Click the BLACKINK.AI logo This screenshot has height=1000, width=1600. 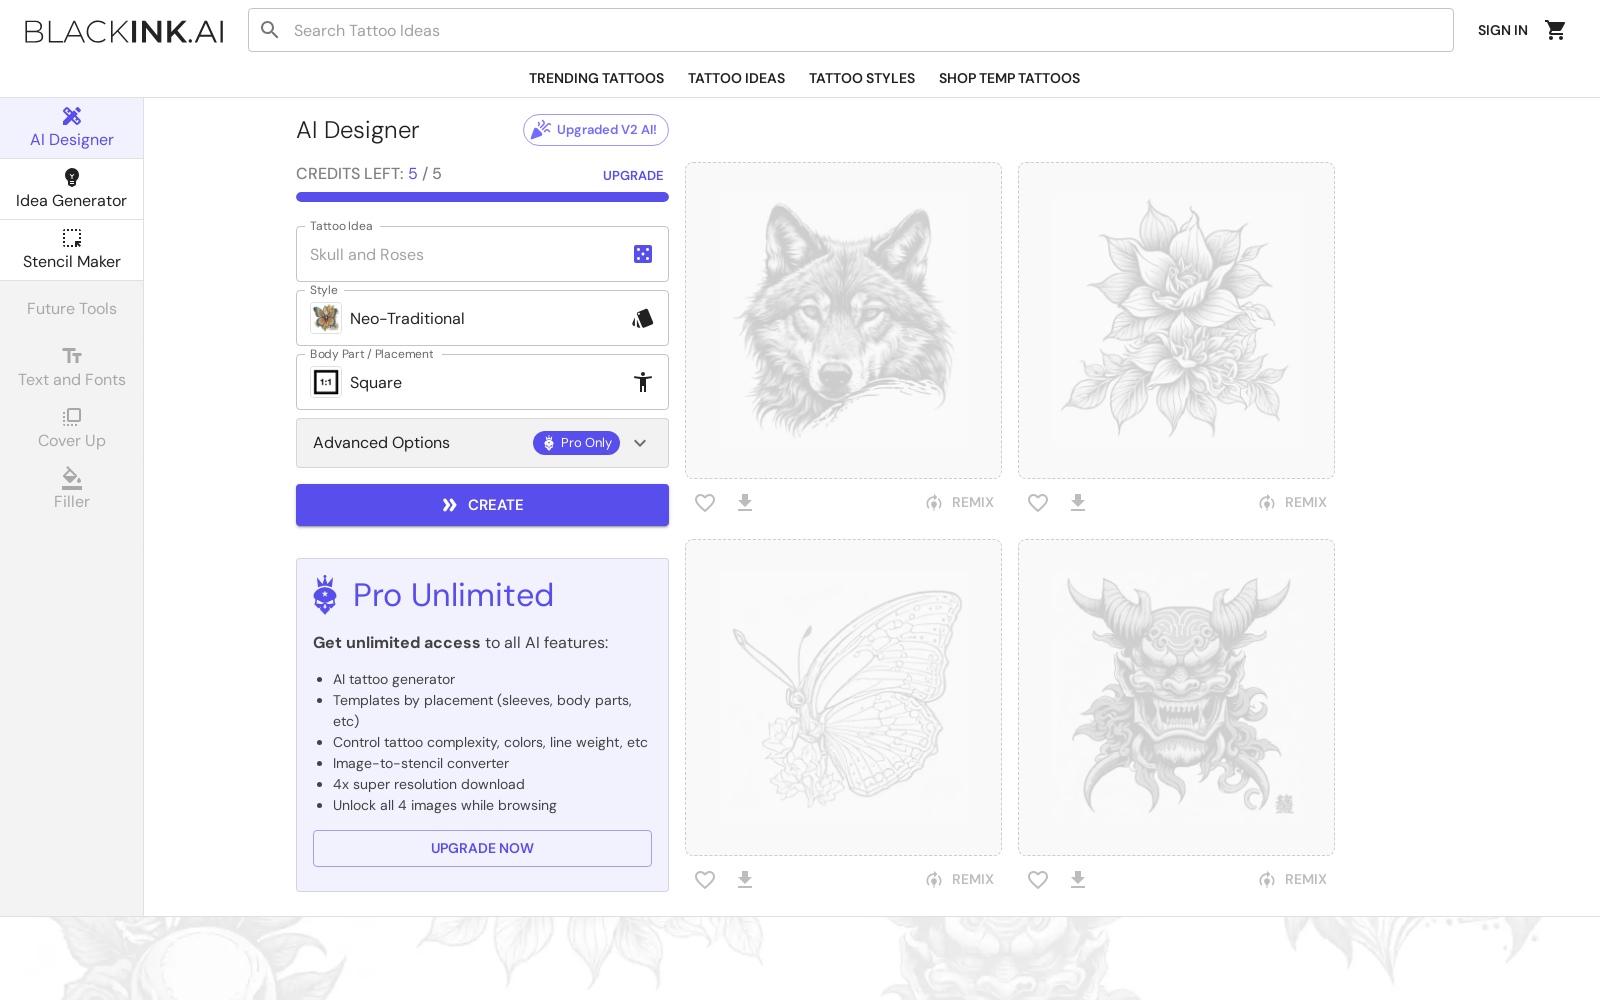pyautogui.click(x=124, y=31)
